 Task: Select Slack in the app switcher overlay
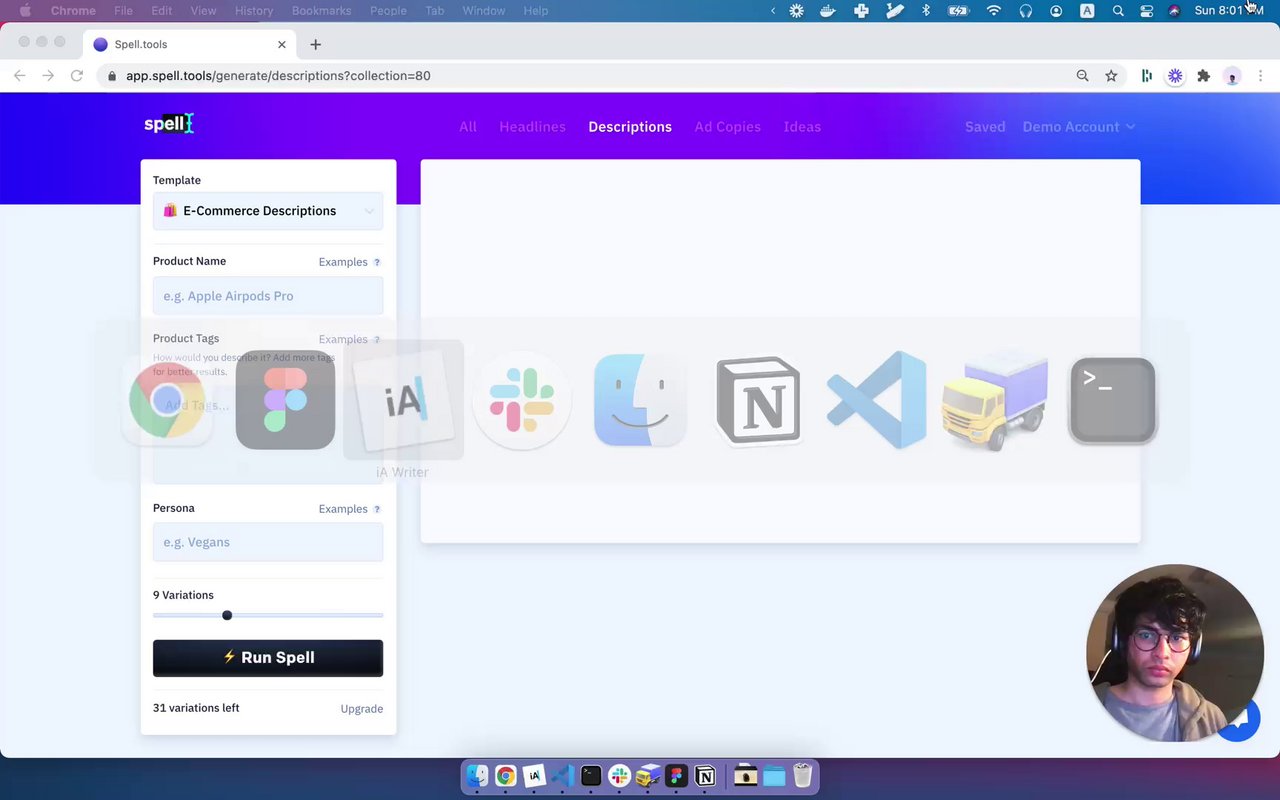521,400
